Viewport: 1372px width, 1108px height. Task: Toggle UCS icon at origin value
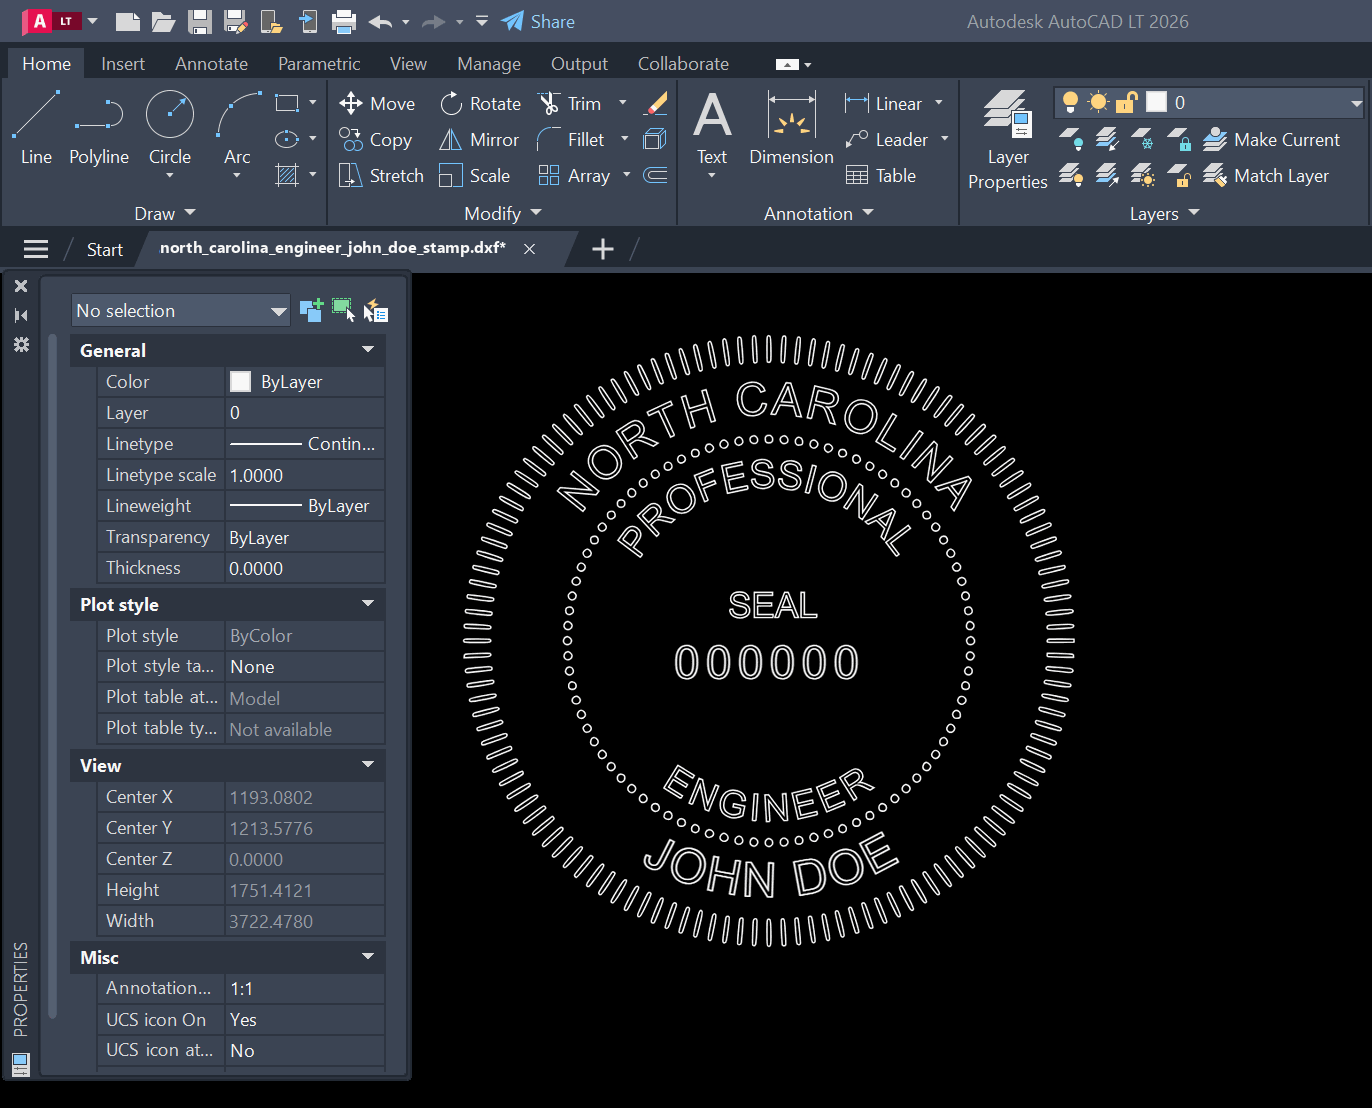(x=305, y=1051)
